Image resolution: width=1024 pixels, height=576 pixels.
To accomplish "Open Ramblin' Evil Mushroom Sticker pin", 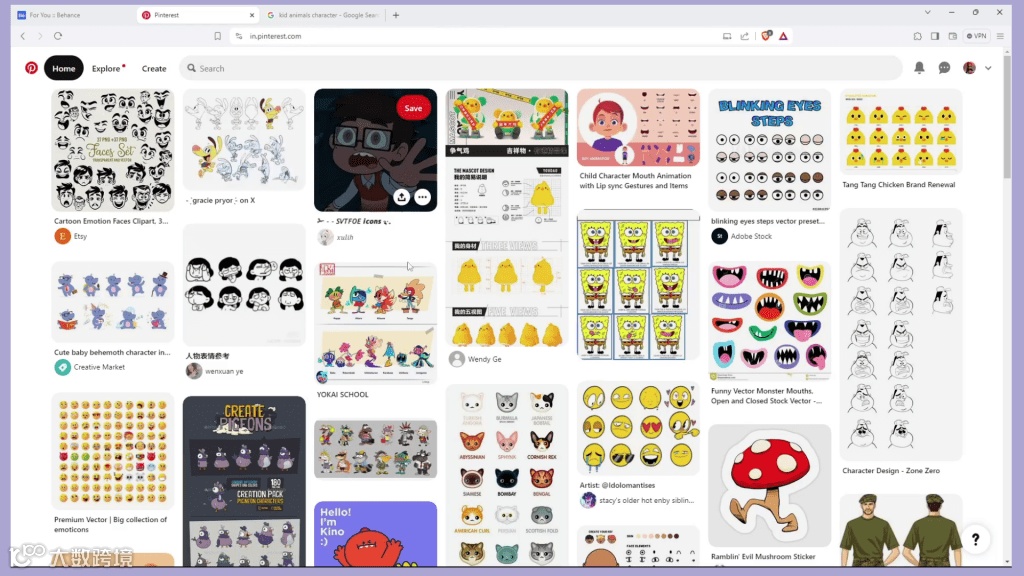I will tap(769, 485).
